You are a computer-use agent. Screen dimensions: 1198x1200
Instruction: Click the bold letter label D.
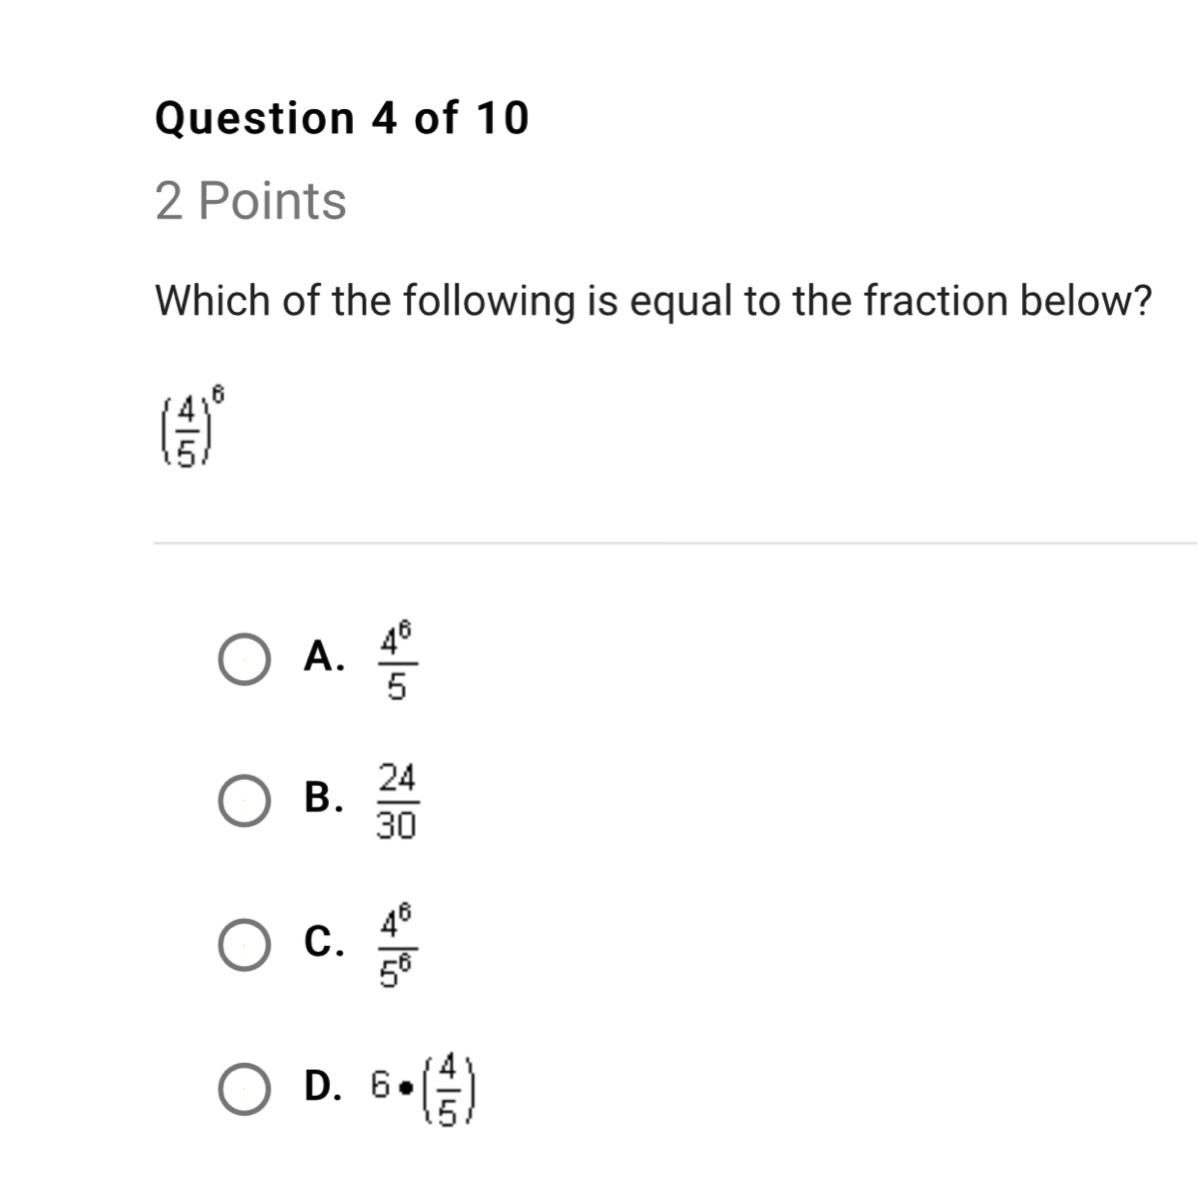[x=323, y=1085]
